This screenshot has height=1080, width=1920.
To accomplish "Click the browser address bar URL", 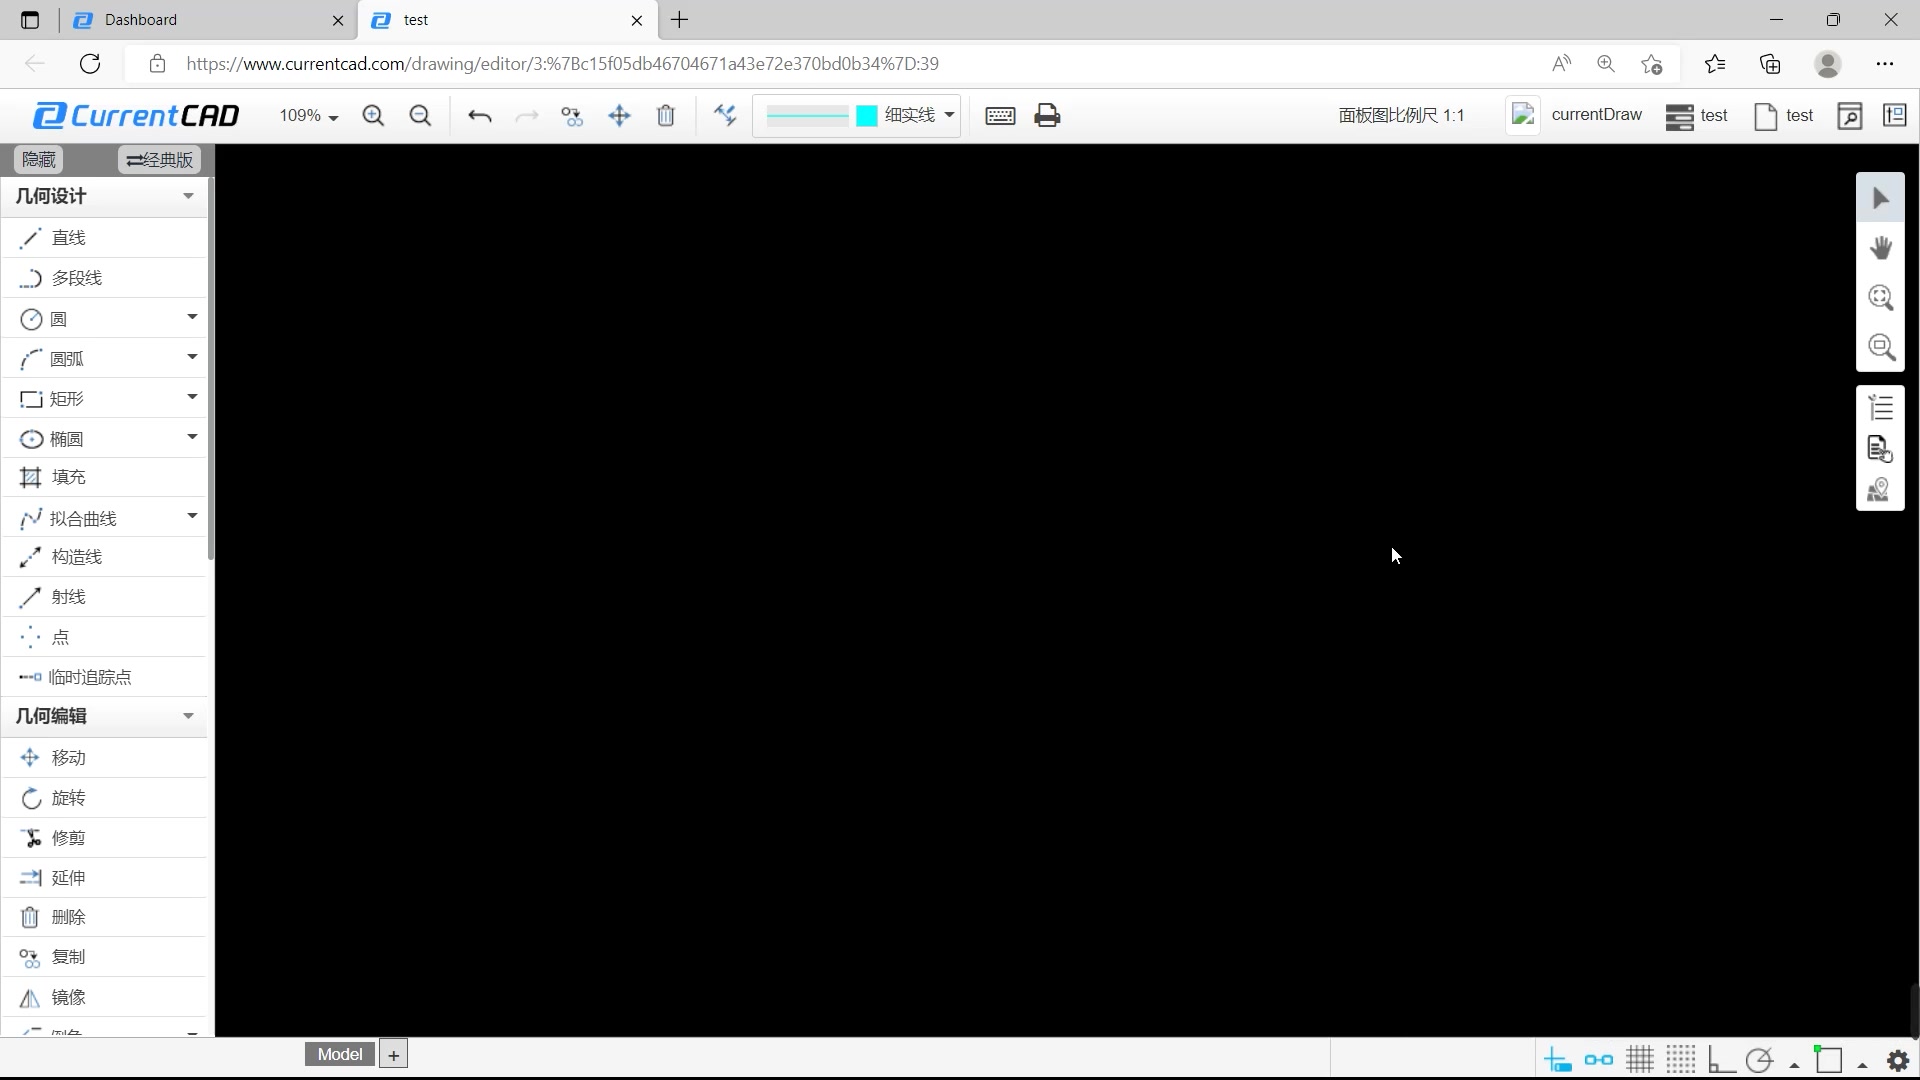I will [562, 64].
